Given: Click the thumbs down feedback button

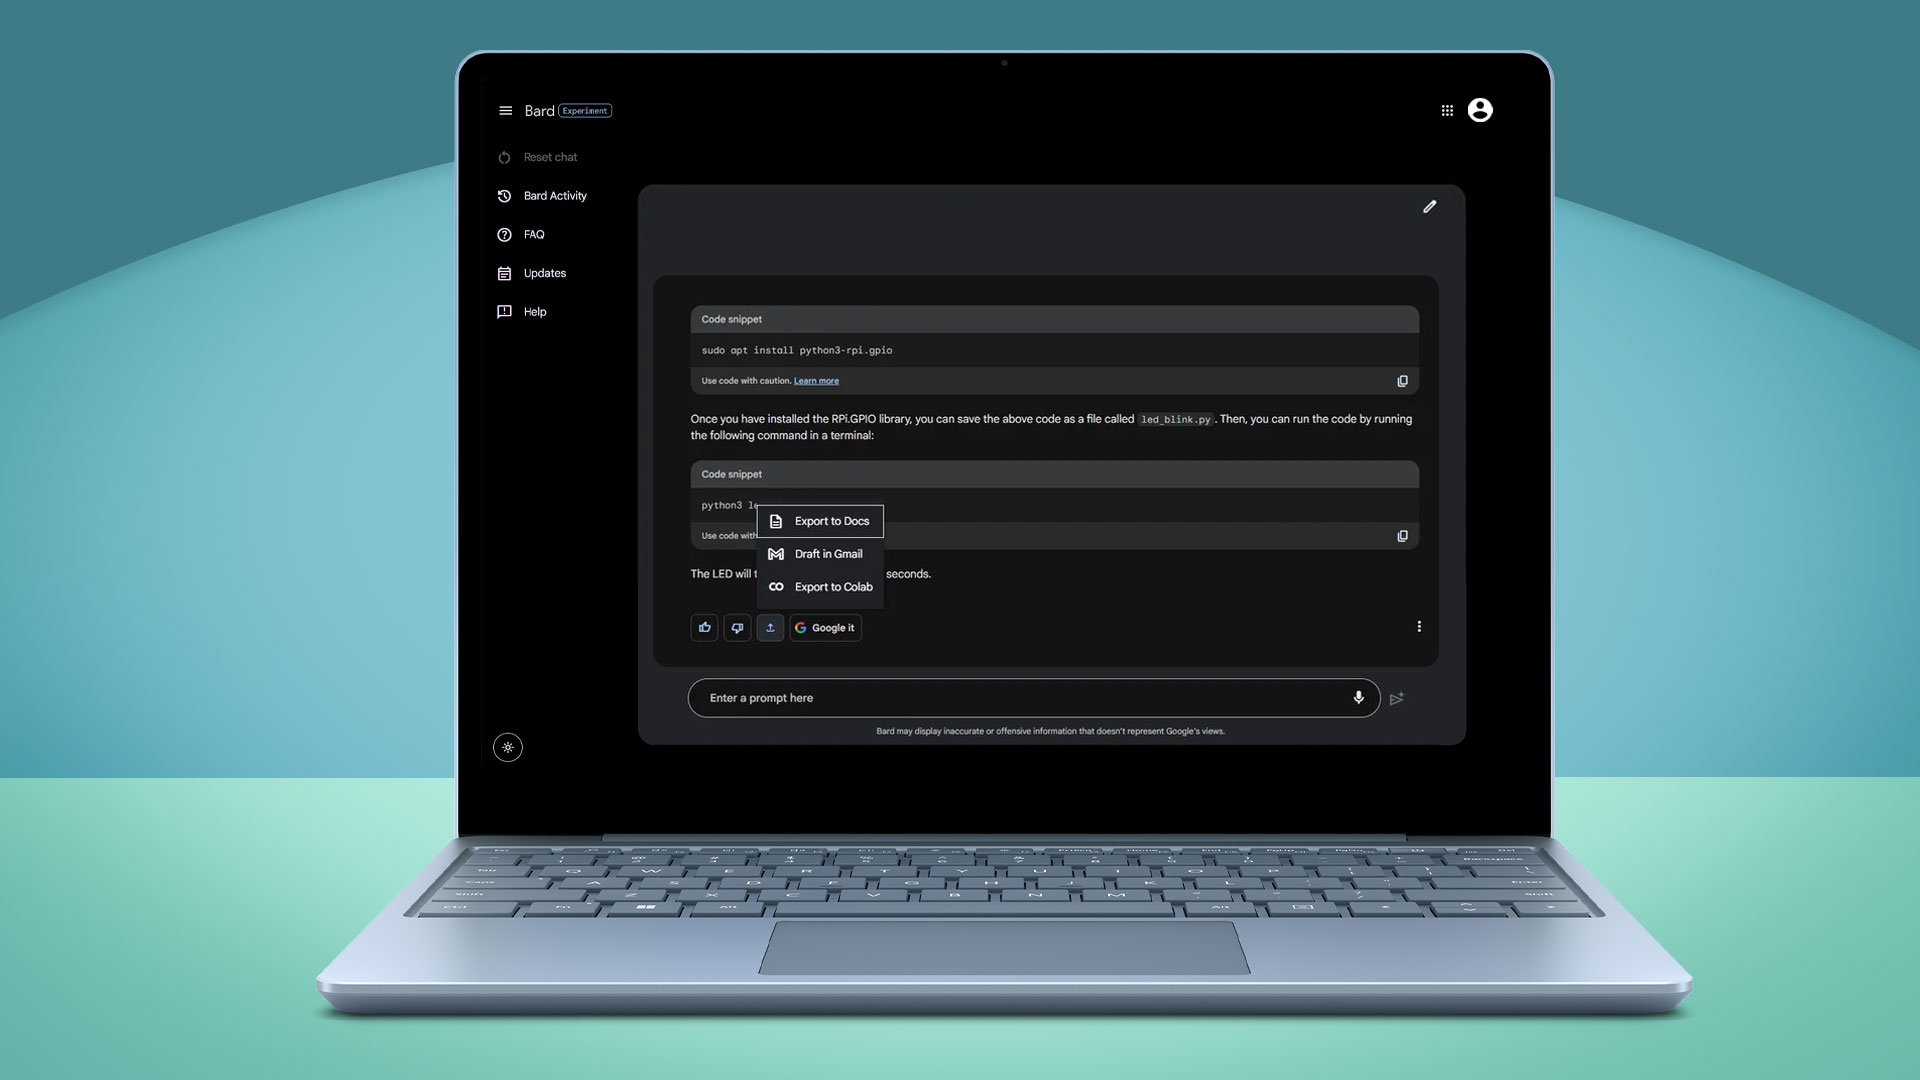Looking at the screenshot, I should point(736,626).
